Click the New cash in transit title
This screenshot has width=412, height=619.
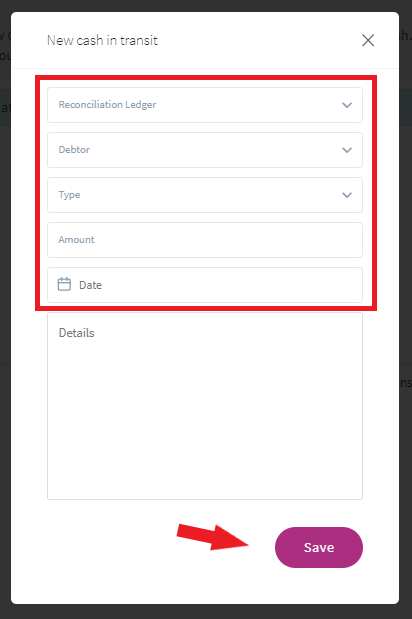coord(102,40)
